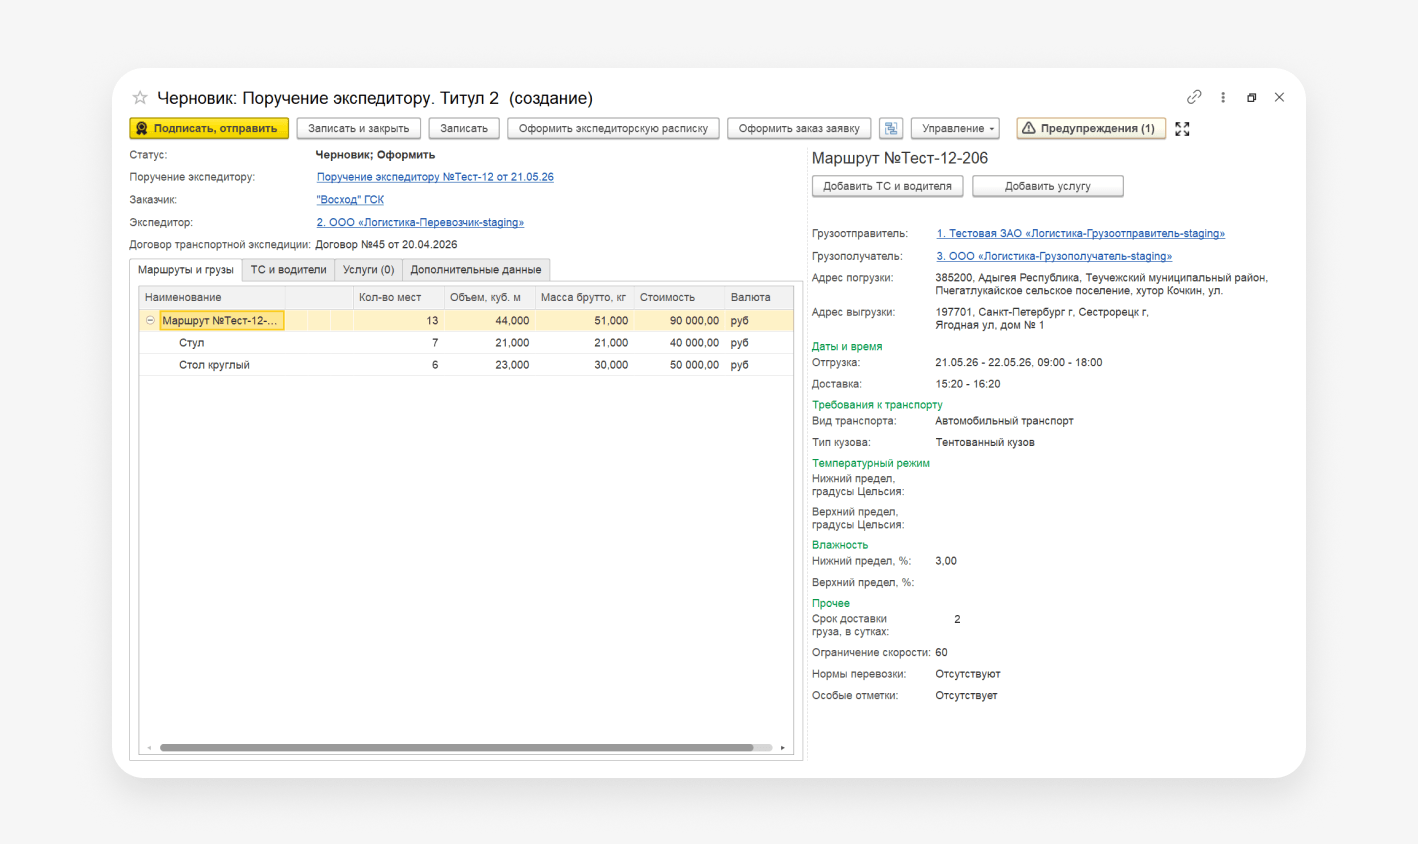
Task: Open the three-dot more options menu
Action: pos(1223,97)
